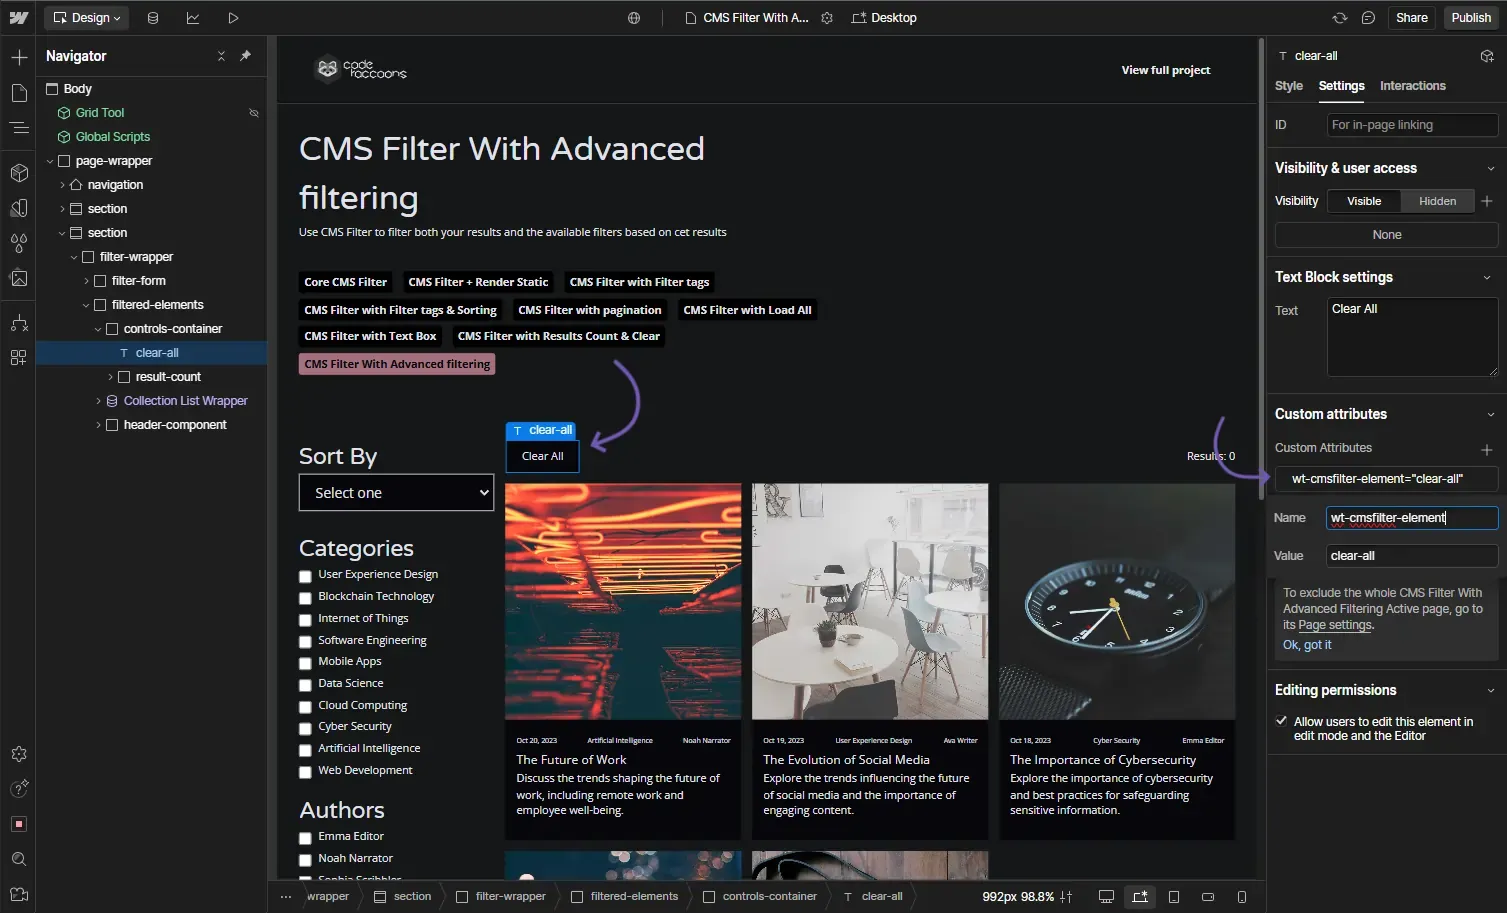Image resolution: width=1507 pixels, height=913 pixels.
Task: Collapse filter-wrapper in Navigator
Action: [74, 257]
